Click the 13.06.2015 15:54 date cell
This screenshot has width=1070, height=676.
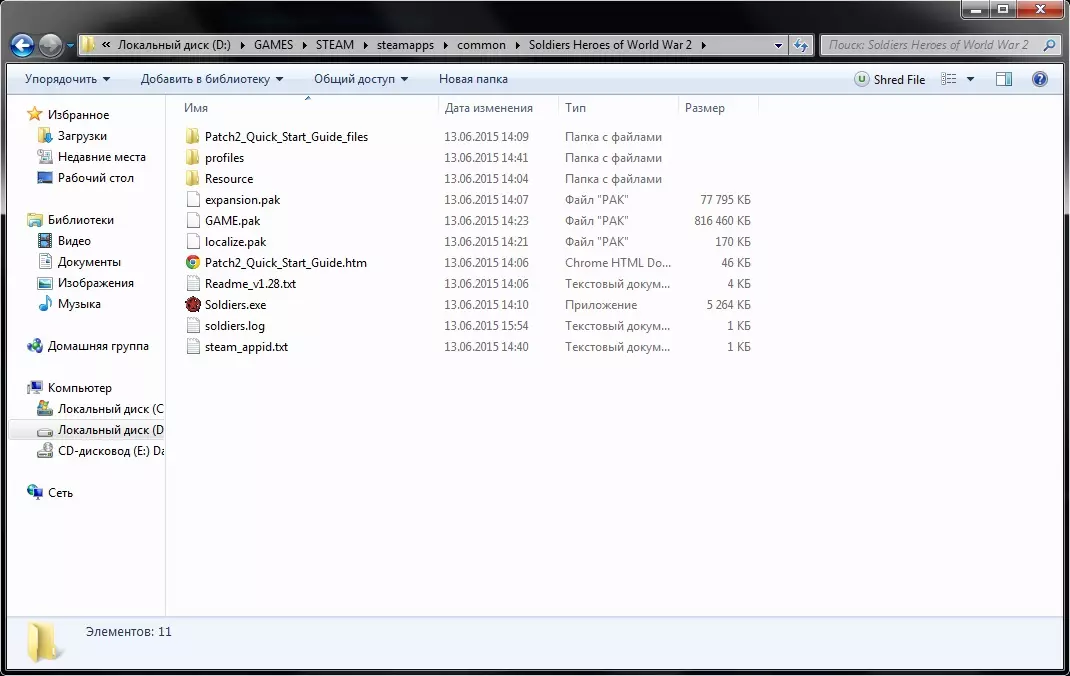click(x=486, y=326)
